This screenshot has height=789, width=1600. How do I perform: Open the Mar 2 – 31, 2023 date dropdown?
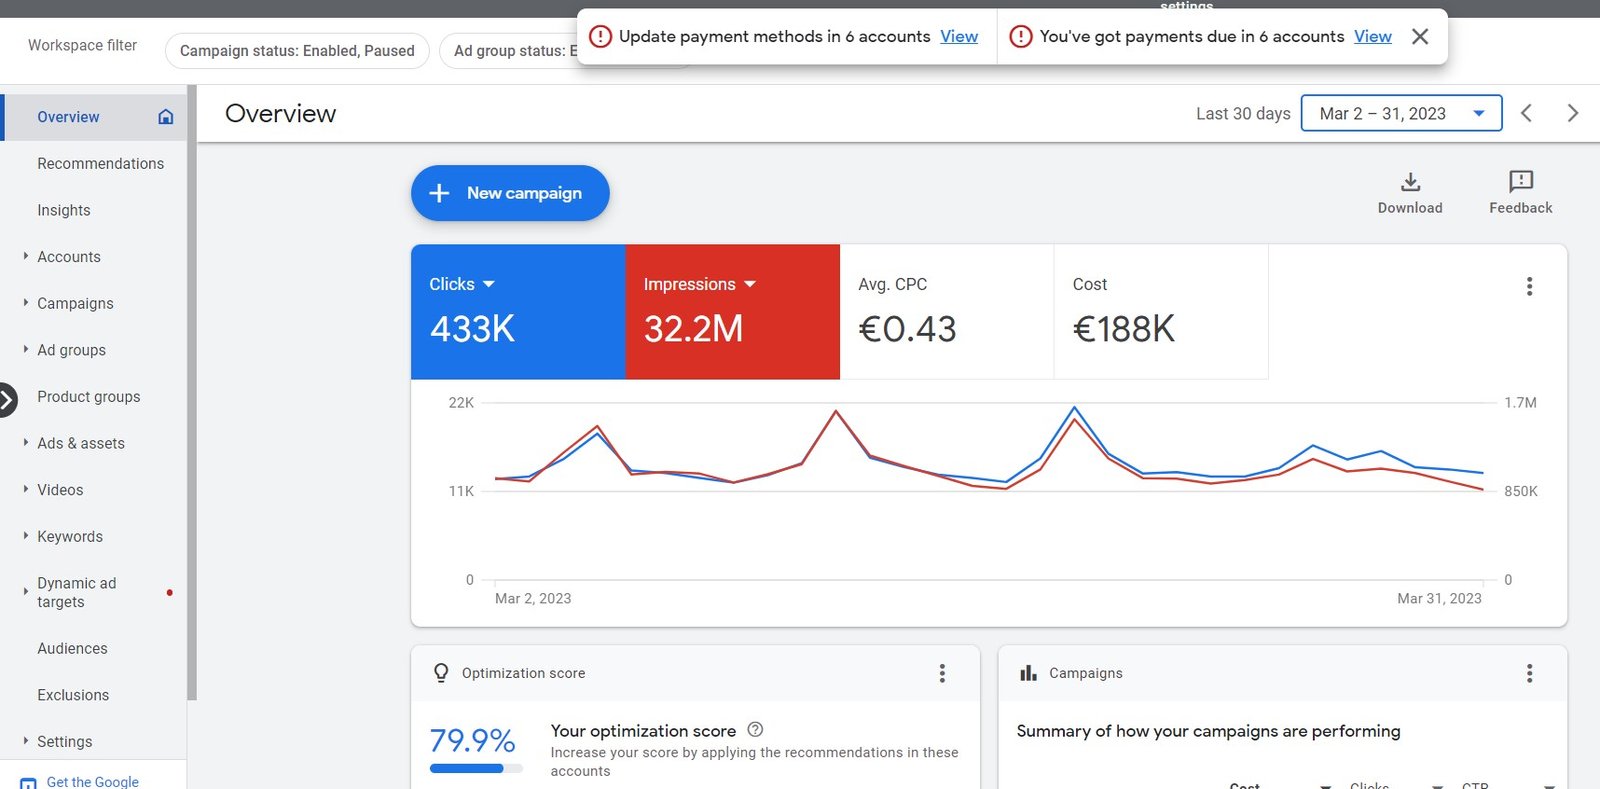point(1401,114)
